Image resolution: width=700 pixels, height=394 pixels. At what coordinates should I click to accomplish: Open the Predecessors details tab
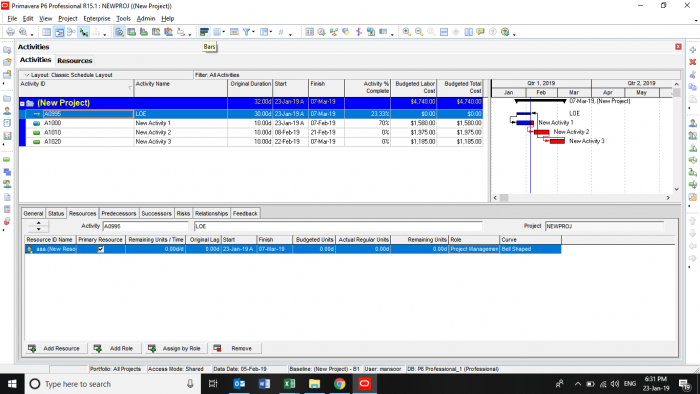pos(118,213)
